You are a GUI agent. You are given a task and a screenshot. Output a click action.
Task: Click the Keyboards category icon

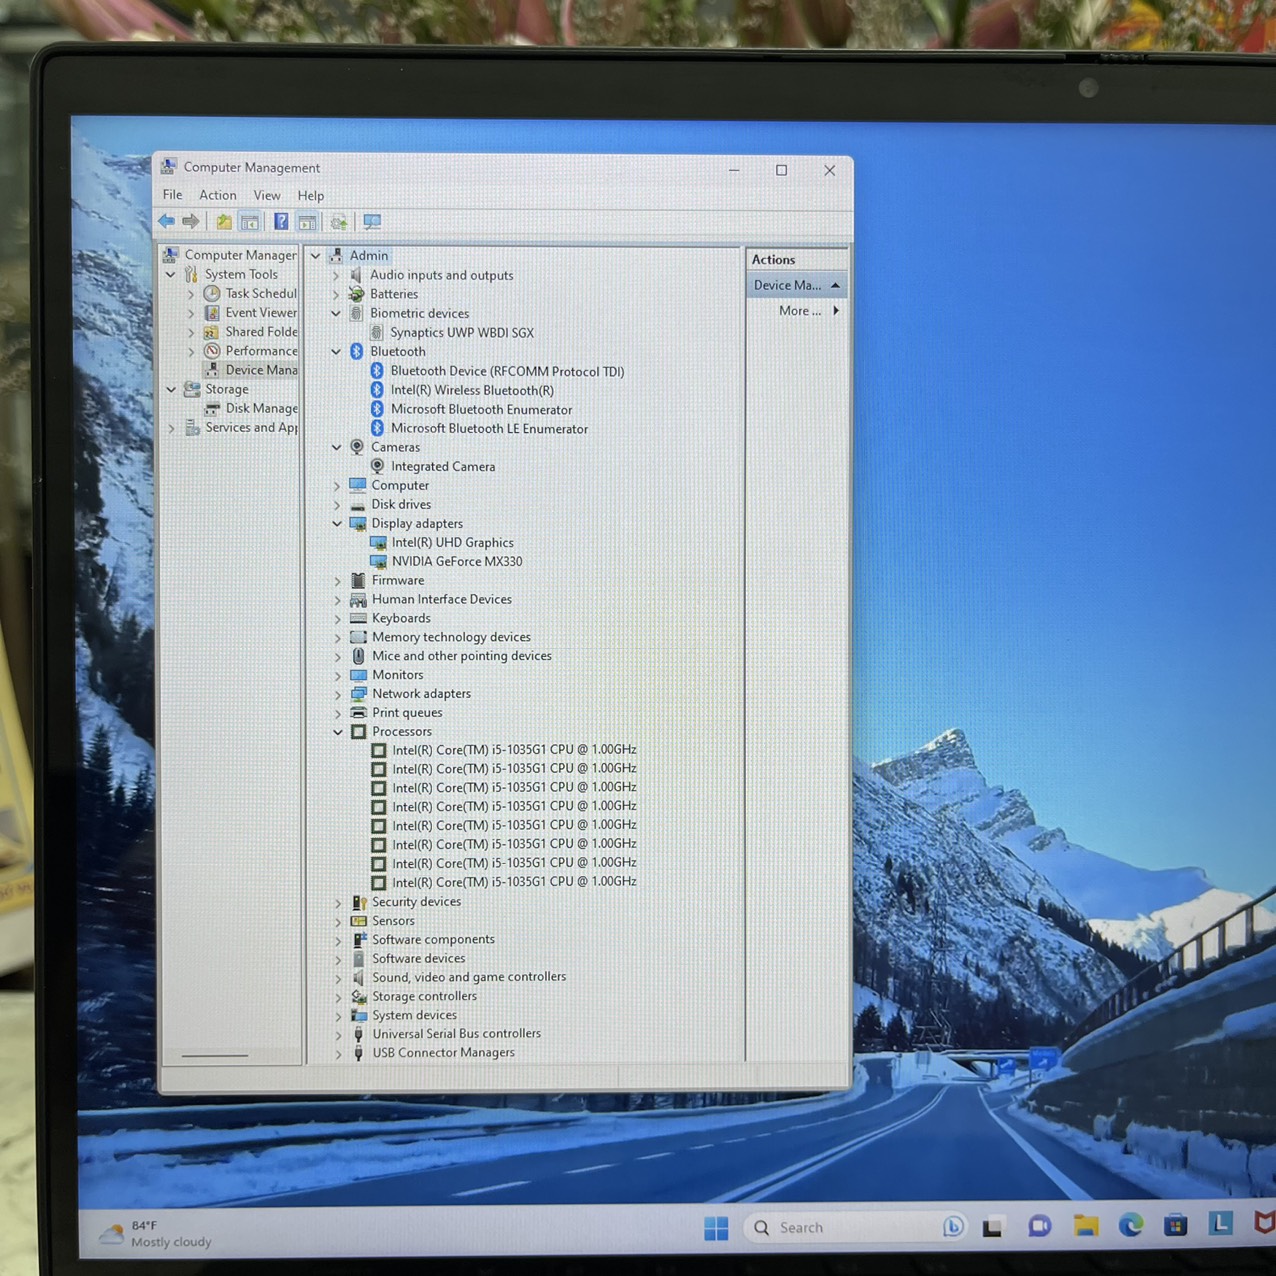(x=358, y=618)
